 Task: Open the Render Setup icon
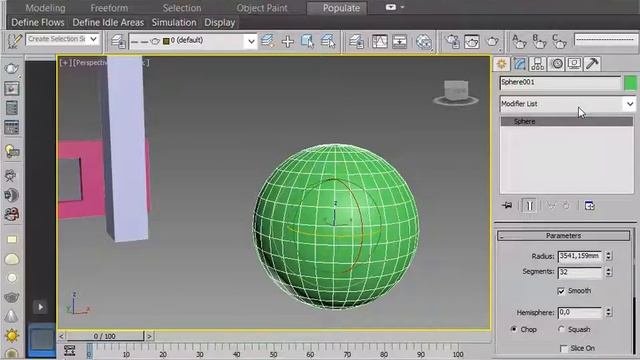point(452,41)
